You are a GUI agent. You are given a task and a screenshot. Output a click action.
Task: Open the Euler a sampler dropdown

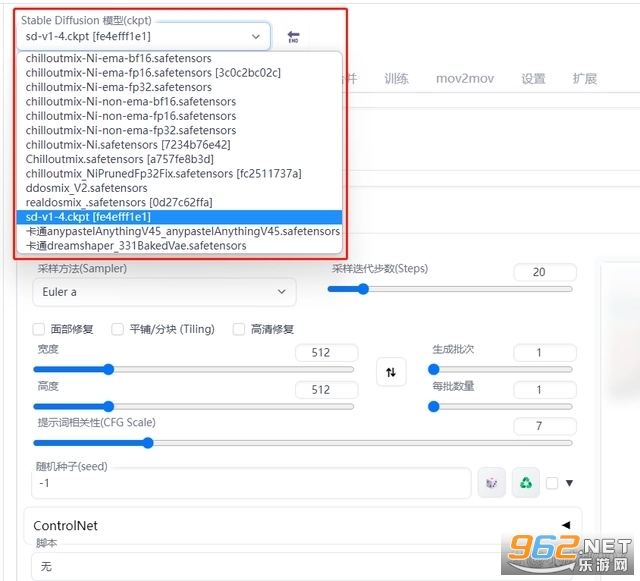coord(164,292)
